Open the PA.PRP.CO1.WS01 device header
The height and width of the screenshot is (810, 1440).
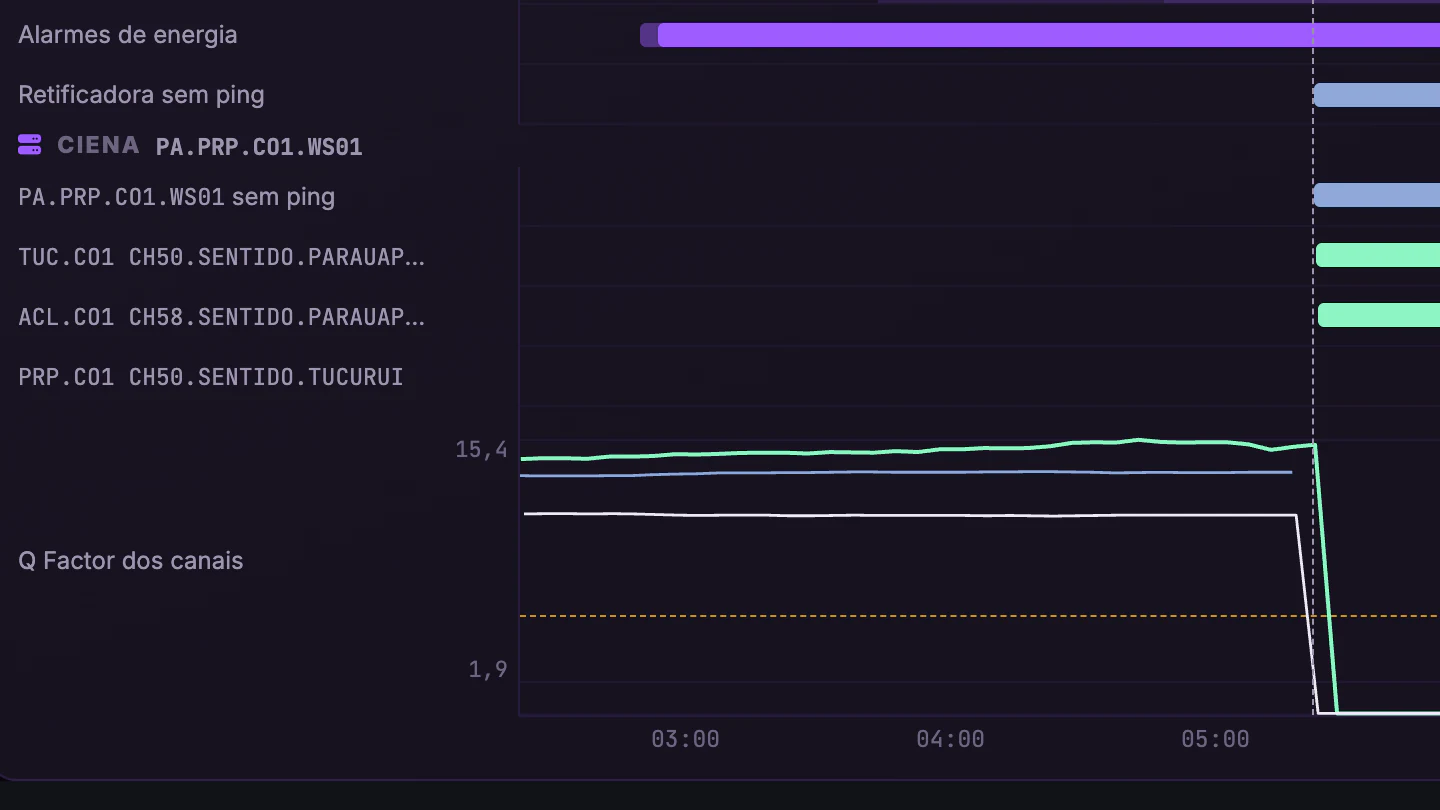pyautogui.click(x=259, y=147)
